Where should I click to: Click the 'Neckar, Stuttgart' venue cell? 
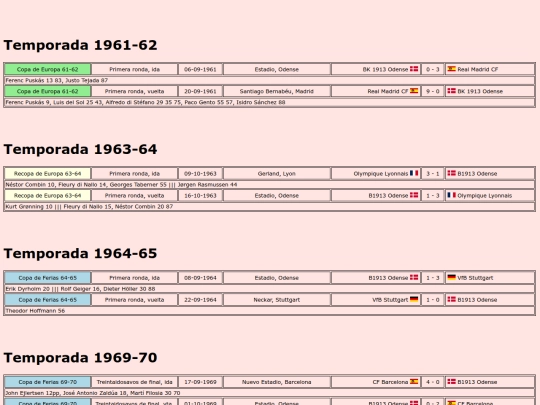point(277,300)
